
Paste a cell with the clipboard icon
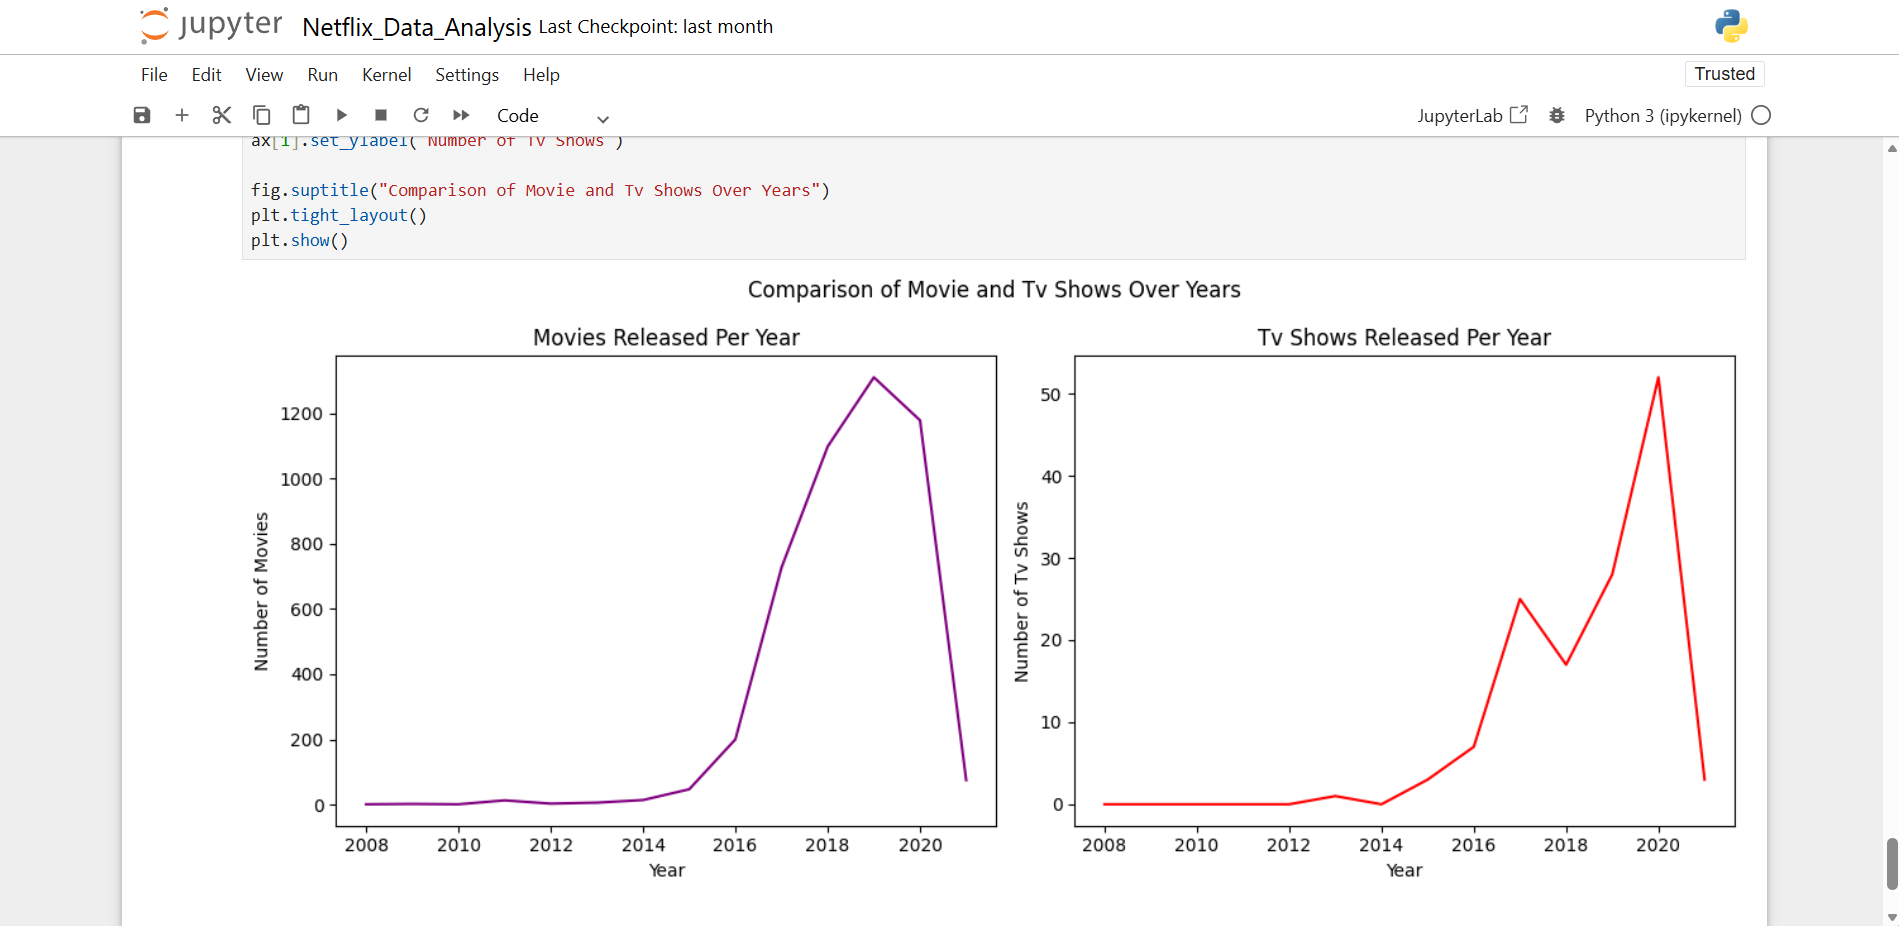301,115
